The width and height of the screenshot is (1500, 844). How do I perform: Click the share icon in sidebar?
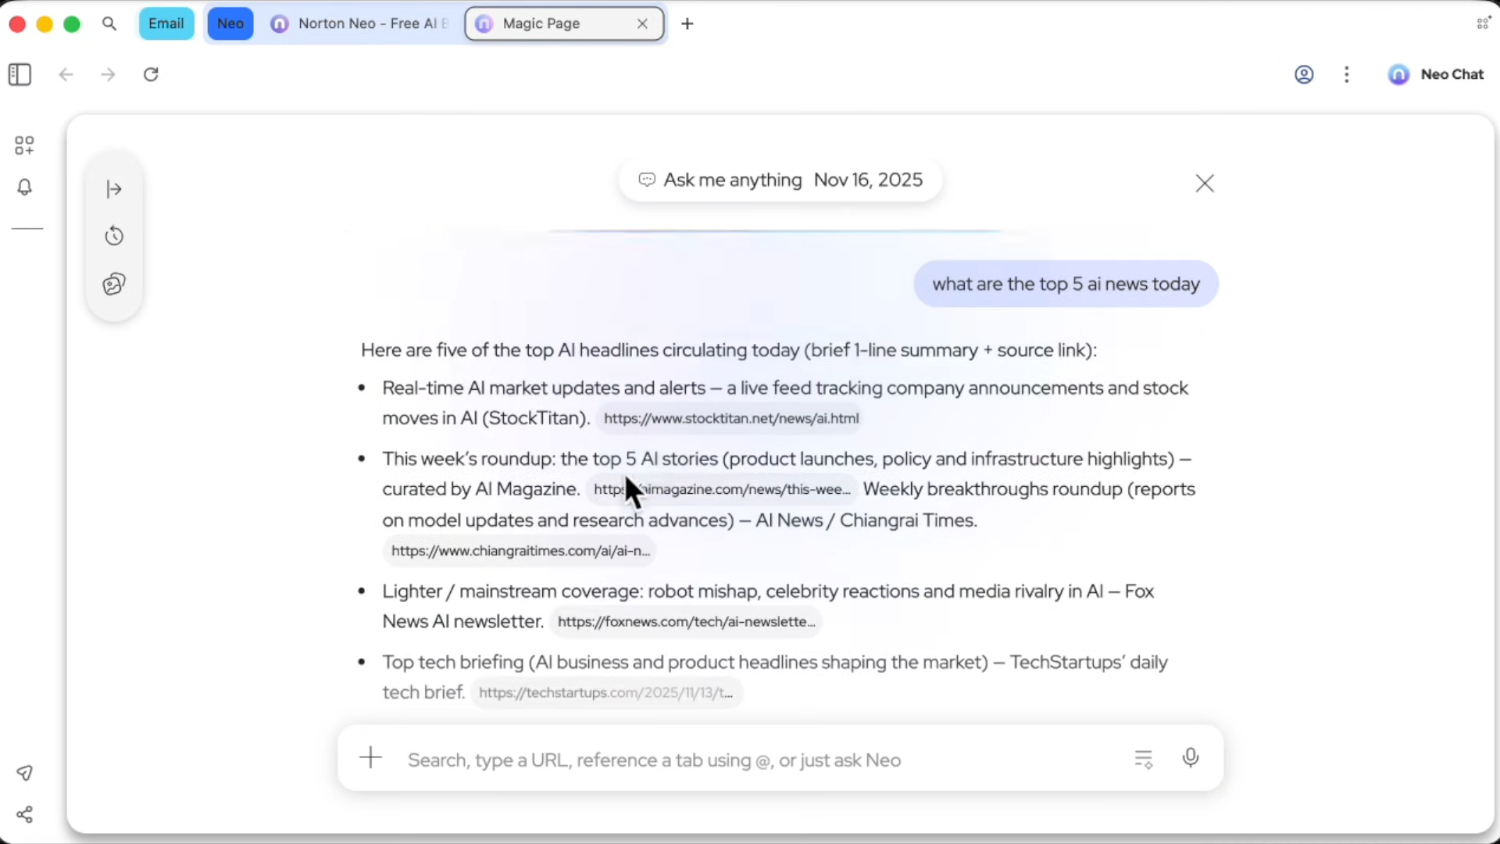click(25, 814)
